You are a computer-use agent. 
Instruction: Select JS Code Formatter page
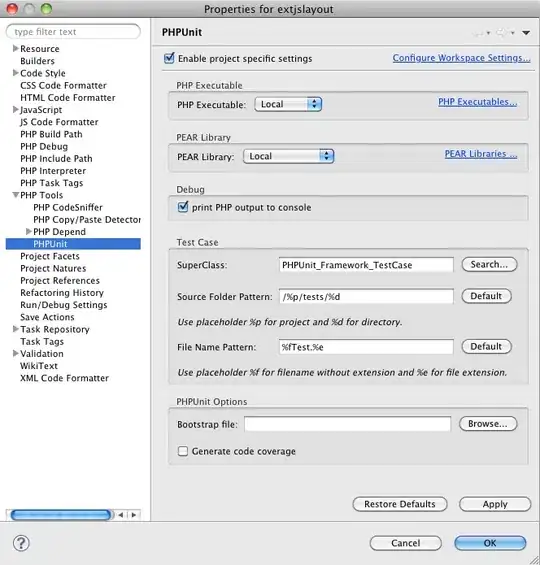coord(59,122)
